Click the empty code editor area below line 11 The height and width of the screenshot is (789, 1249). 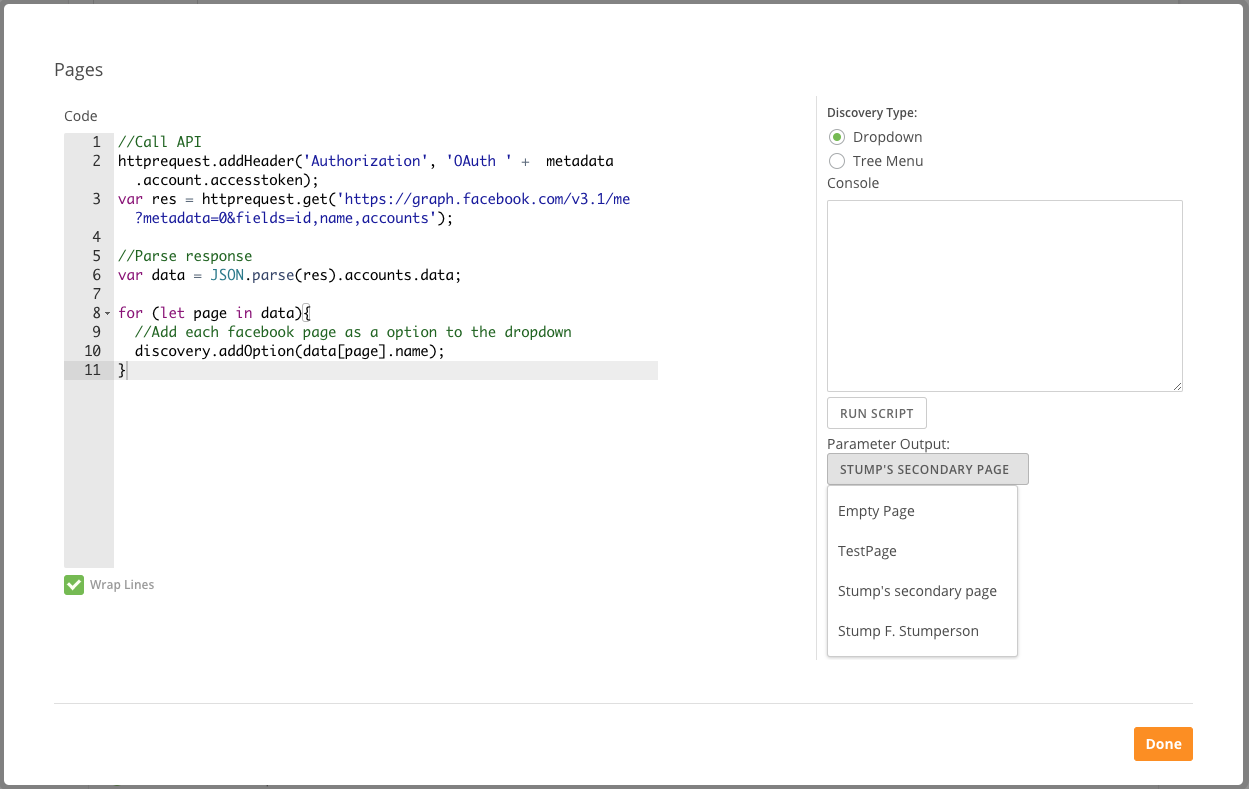click(385, 470)
